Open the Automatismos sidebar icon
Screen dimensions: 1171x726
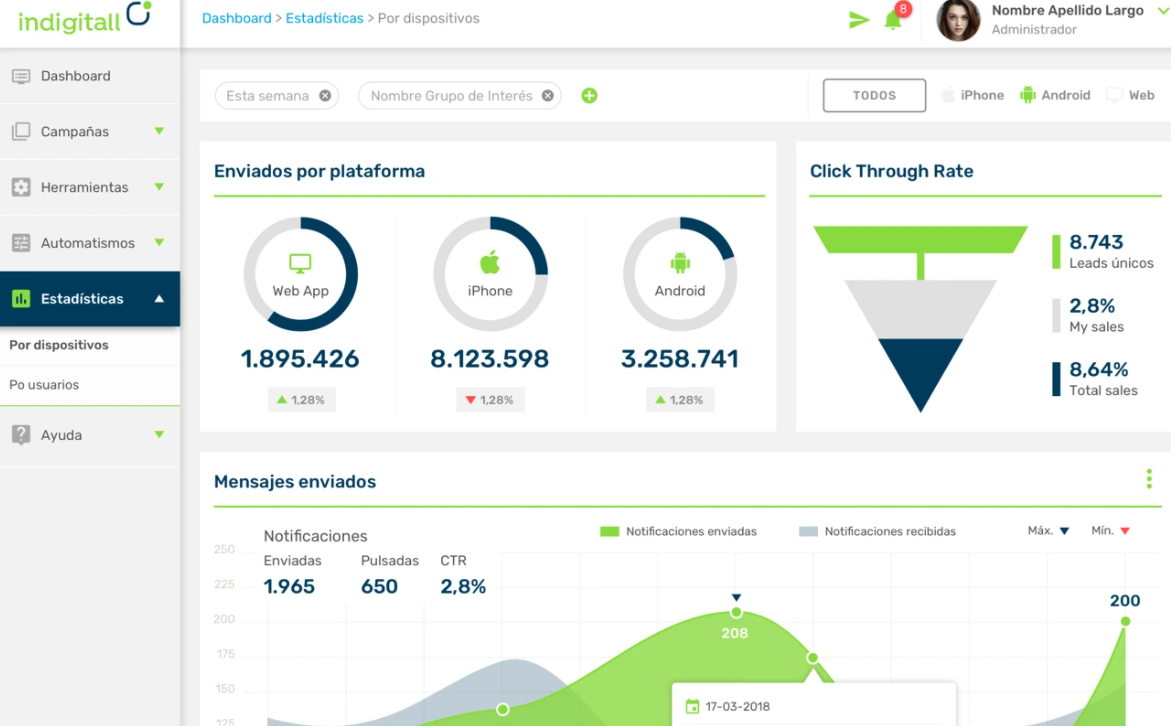tap(20, 242)
